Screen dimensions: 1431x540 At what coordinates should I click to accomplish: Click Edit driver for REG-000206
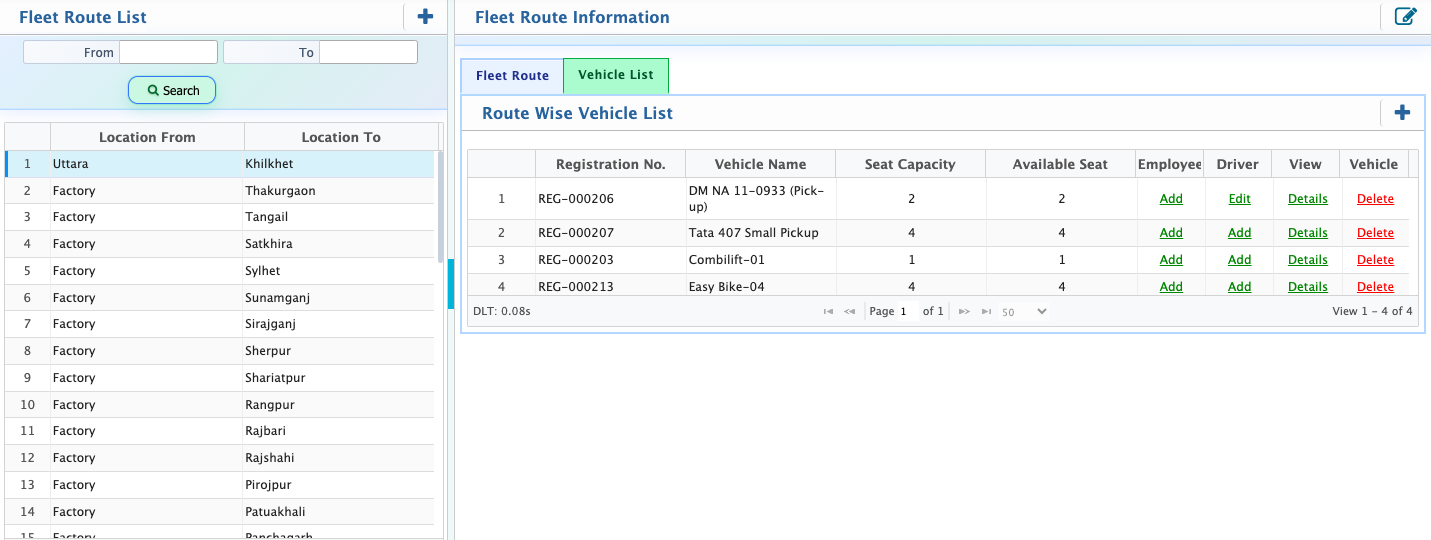[1240, 199]
